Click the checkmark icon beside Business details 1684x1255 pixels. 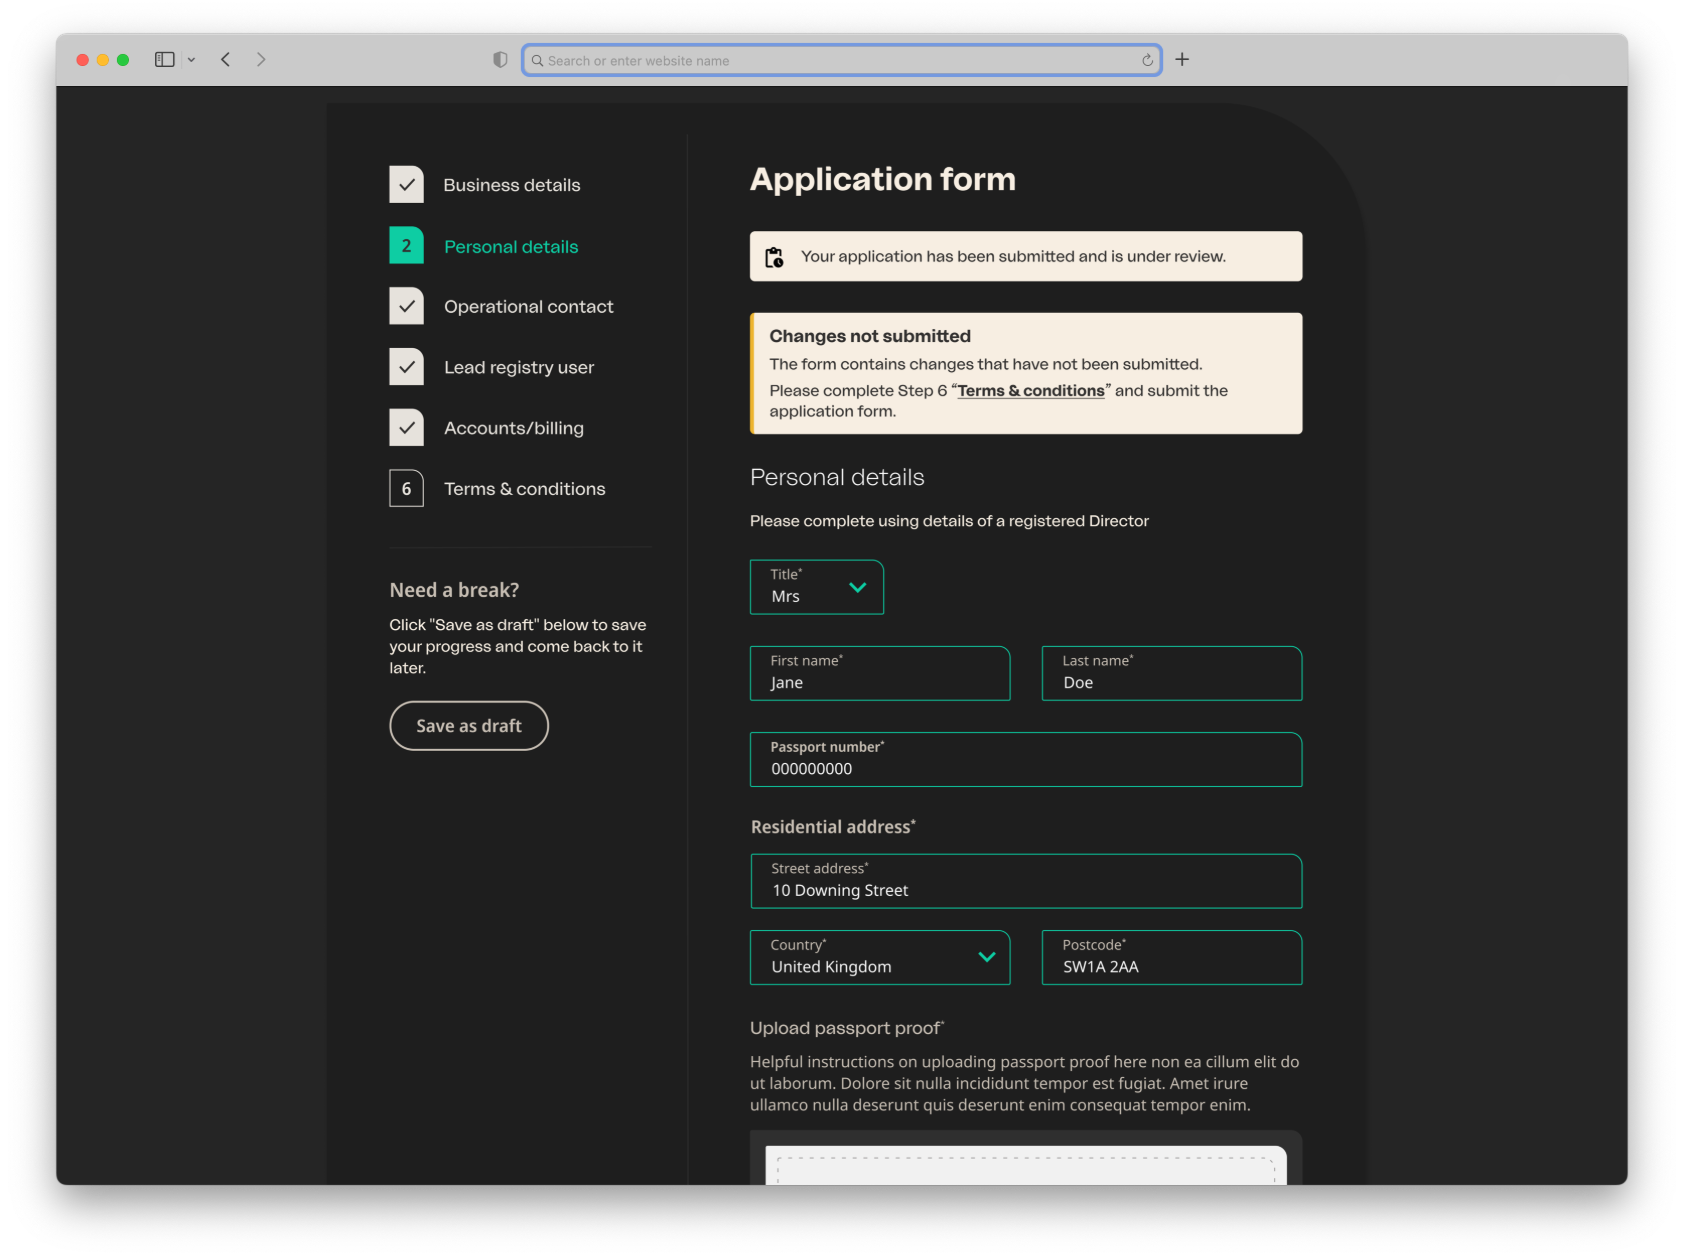406,184
